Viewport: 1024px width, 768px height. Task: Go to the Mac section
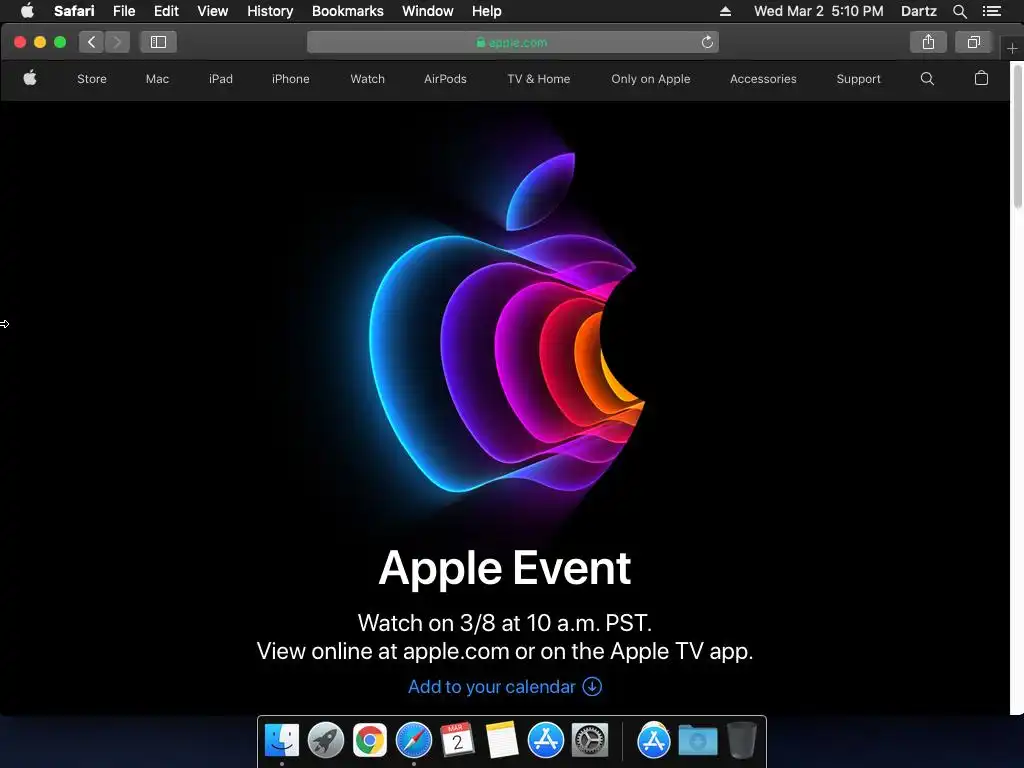point(157,79)
